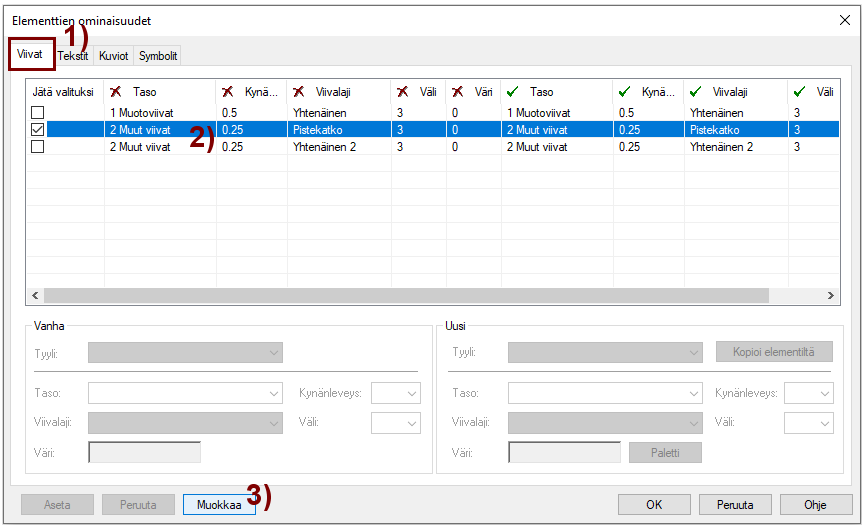Screen dimensions: 866x528
Task: Switch to the Tekstit tab
Action: tap(73, 56)
